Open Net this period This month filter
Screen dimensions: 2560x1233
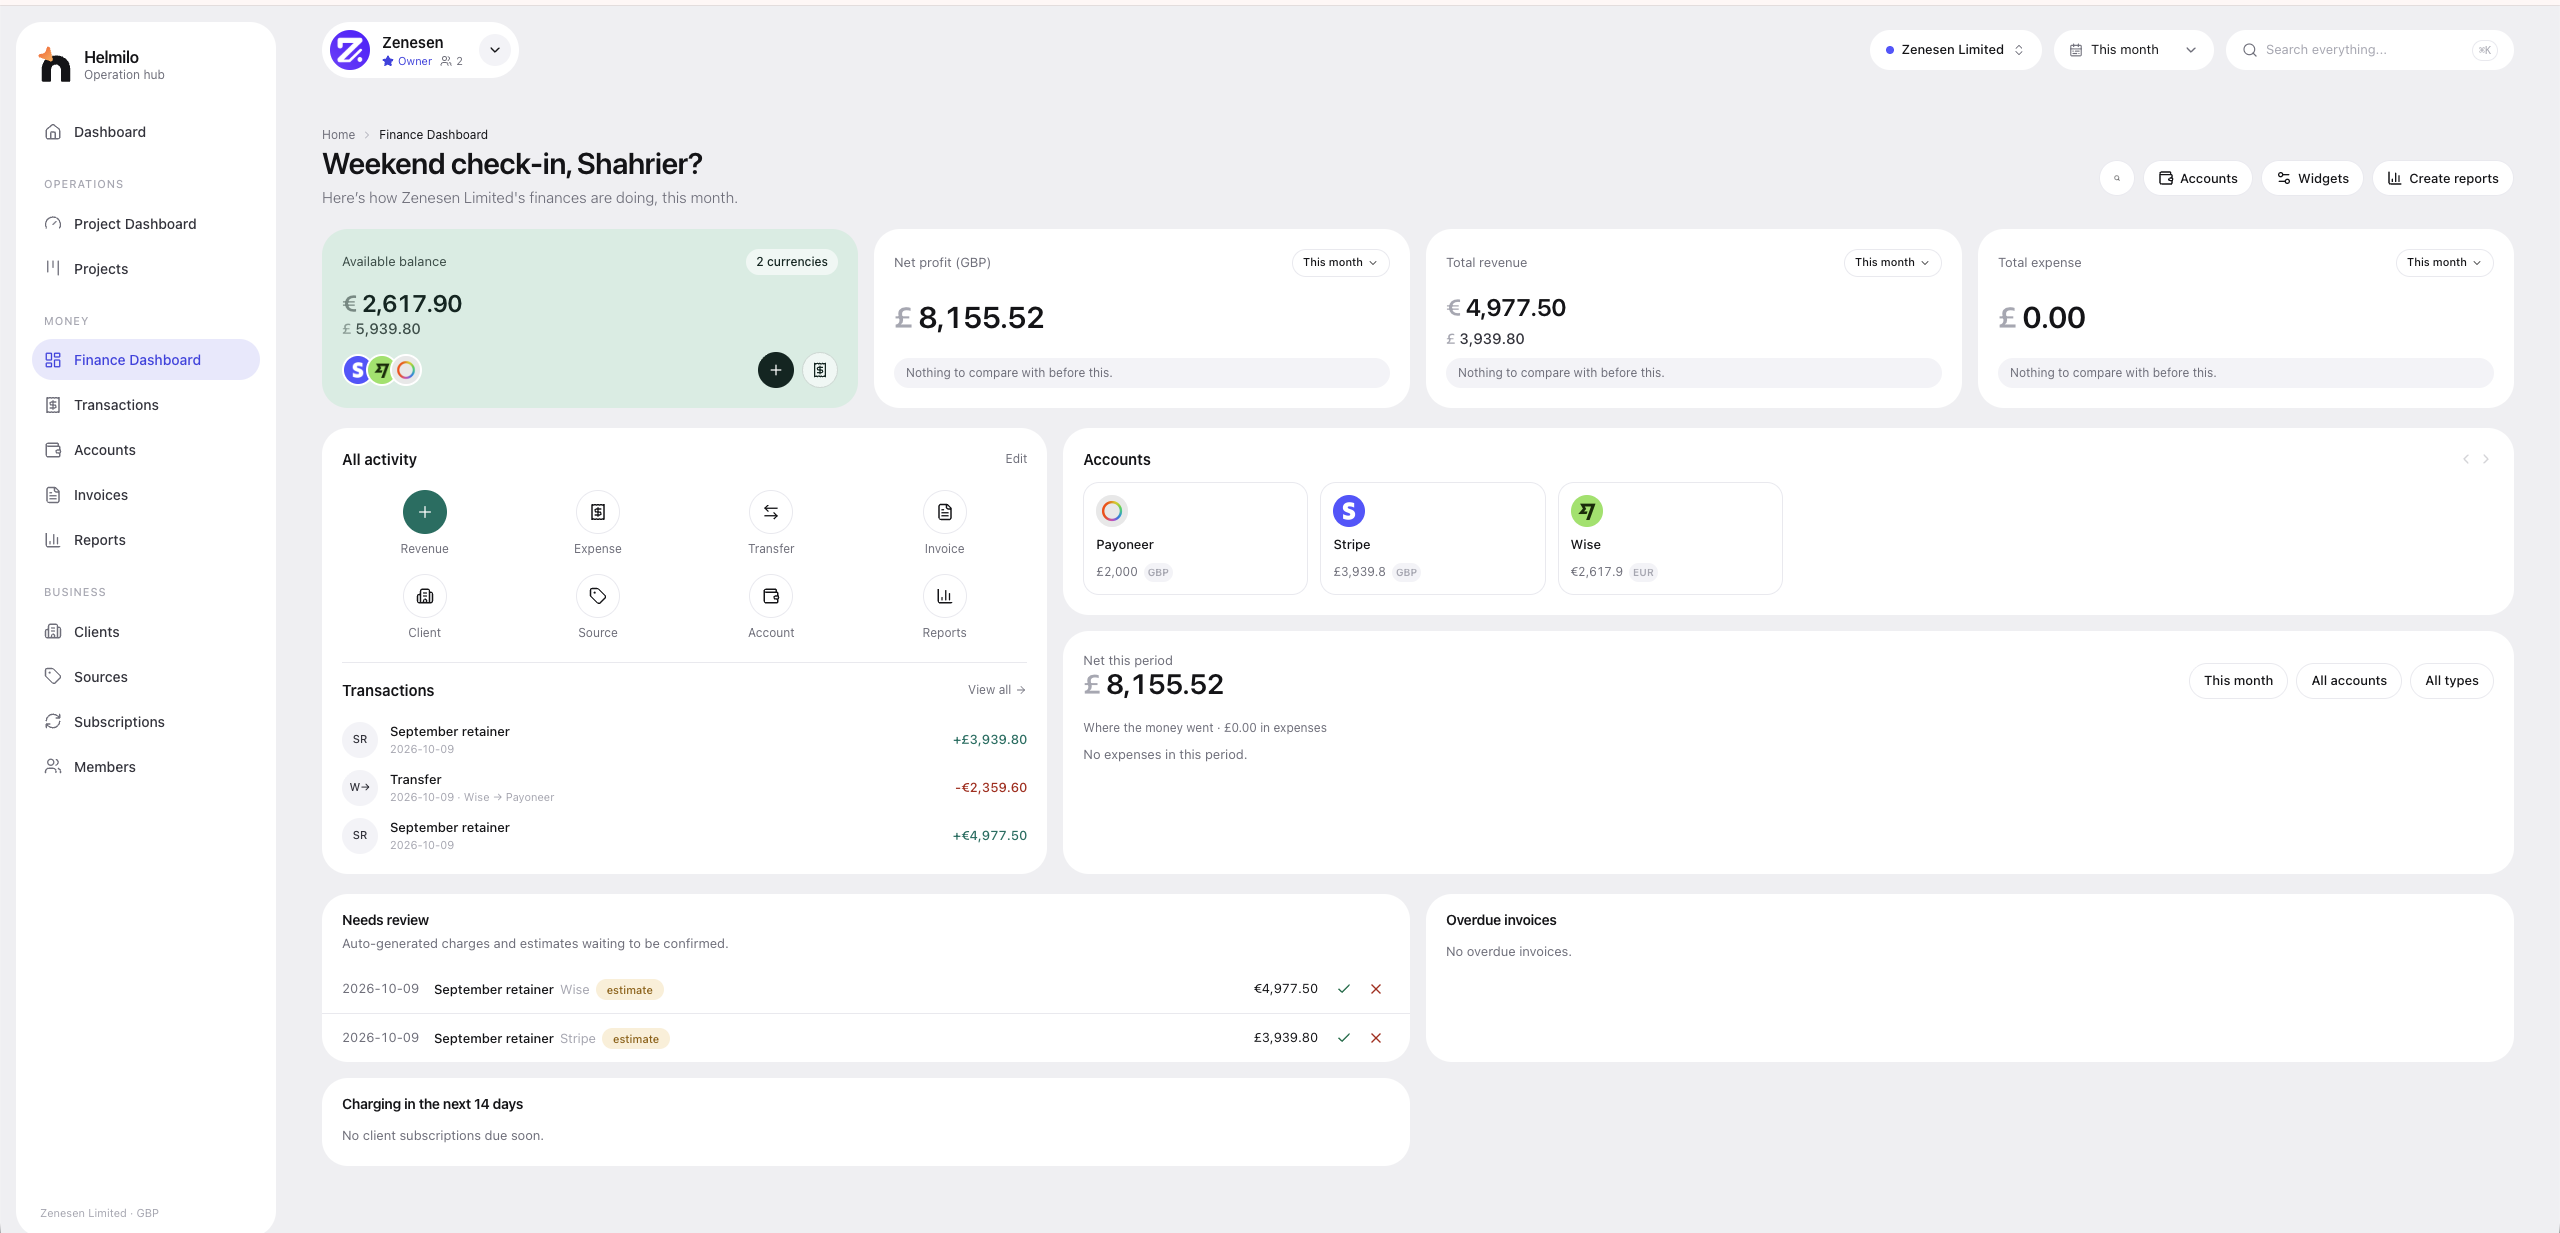point(2238,681)
